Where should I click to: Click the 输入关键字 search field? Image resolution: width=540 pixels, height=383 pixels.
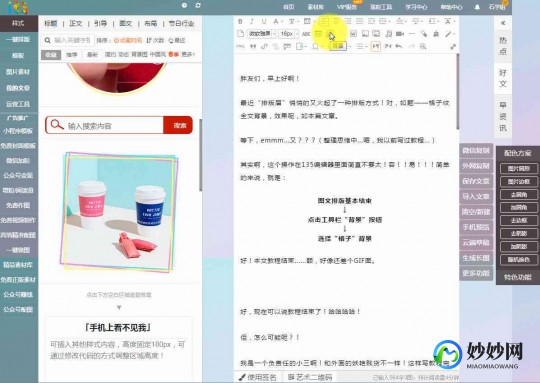tap(67, 40)
